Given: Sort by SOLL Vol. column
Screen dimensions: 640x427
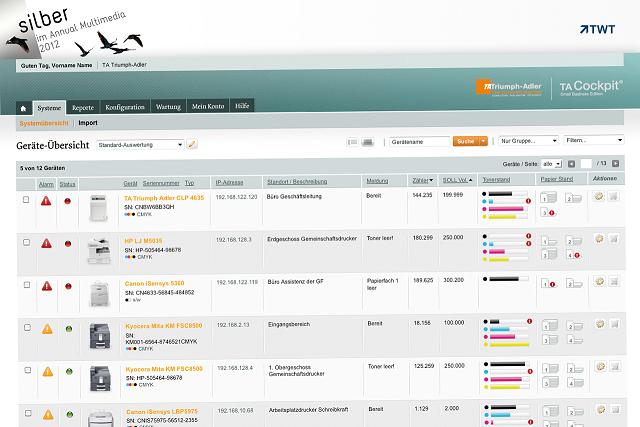Looking at the screenshot, I should (457, 180).
